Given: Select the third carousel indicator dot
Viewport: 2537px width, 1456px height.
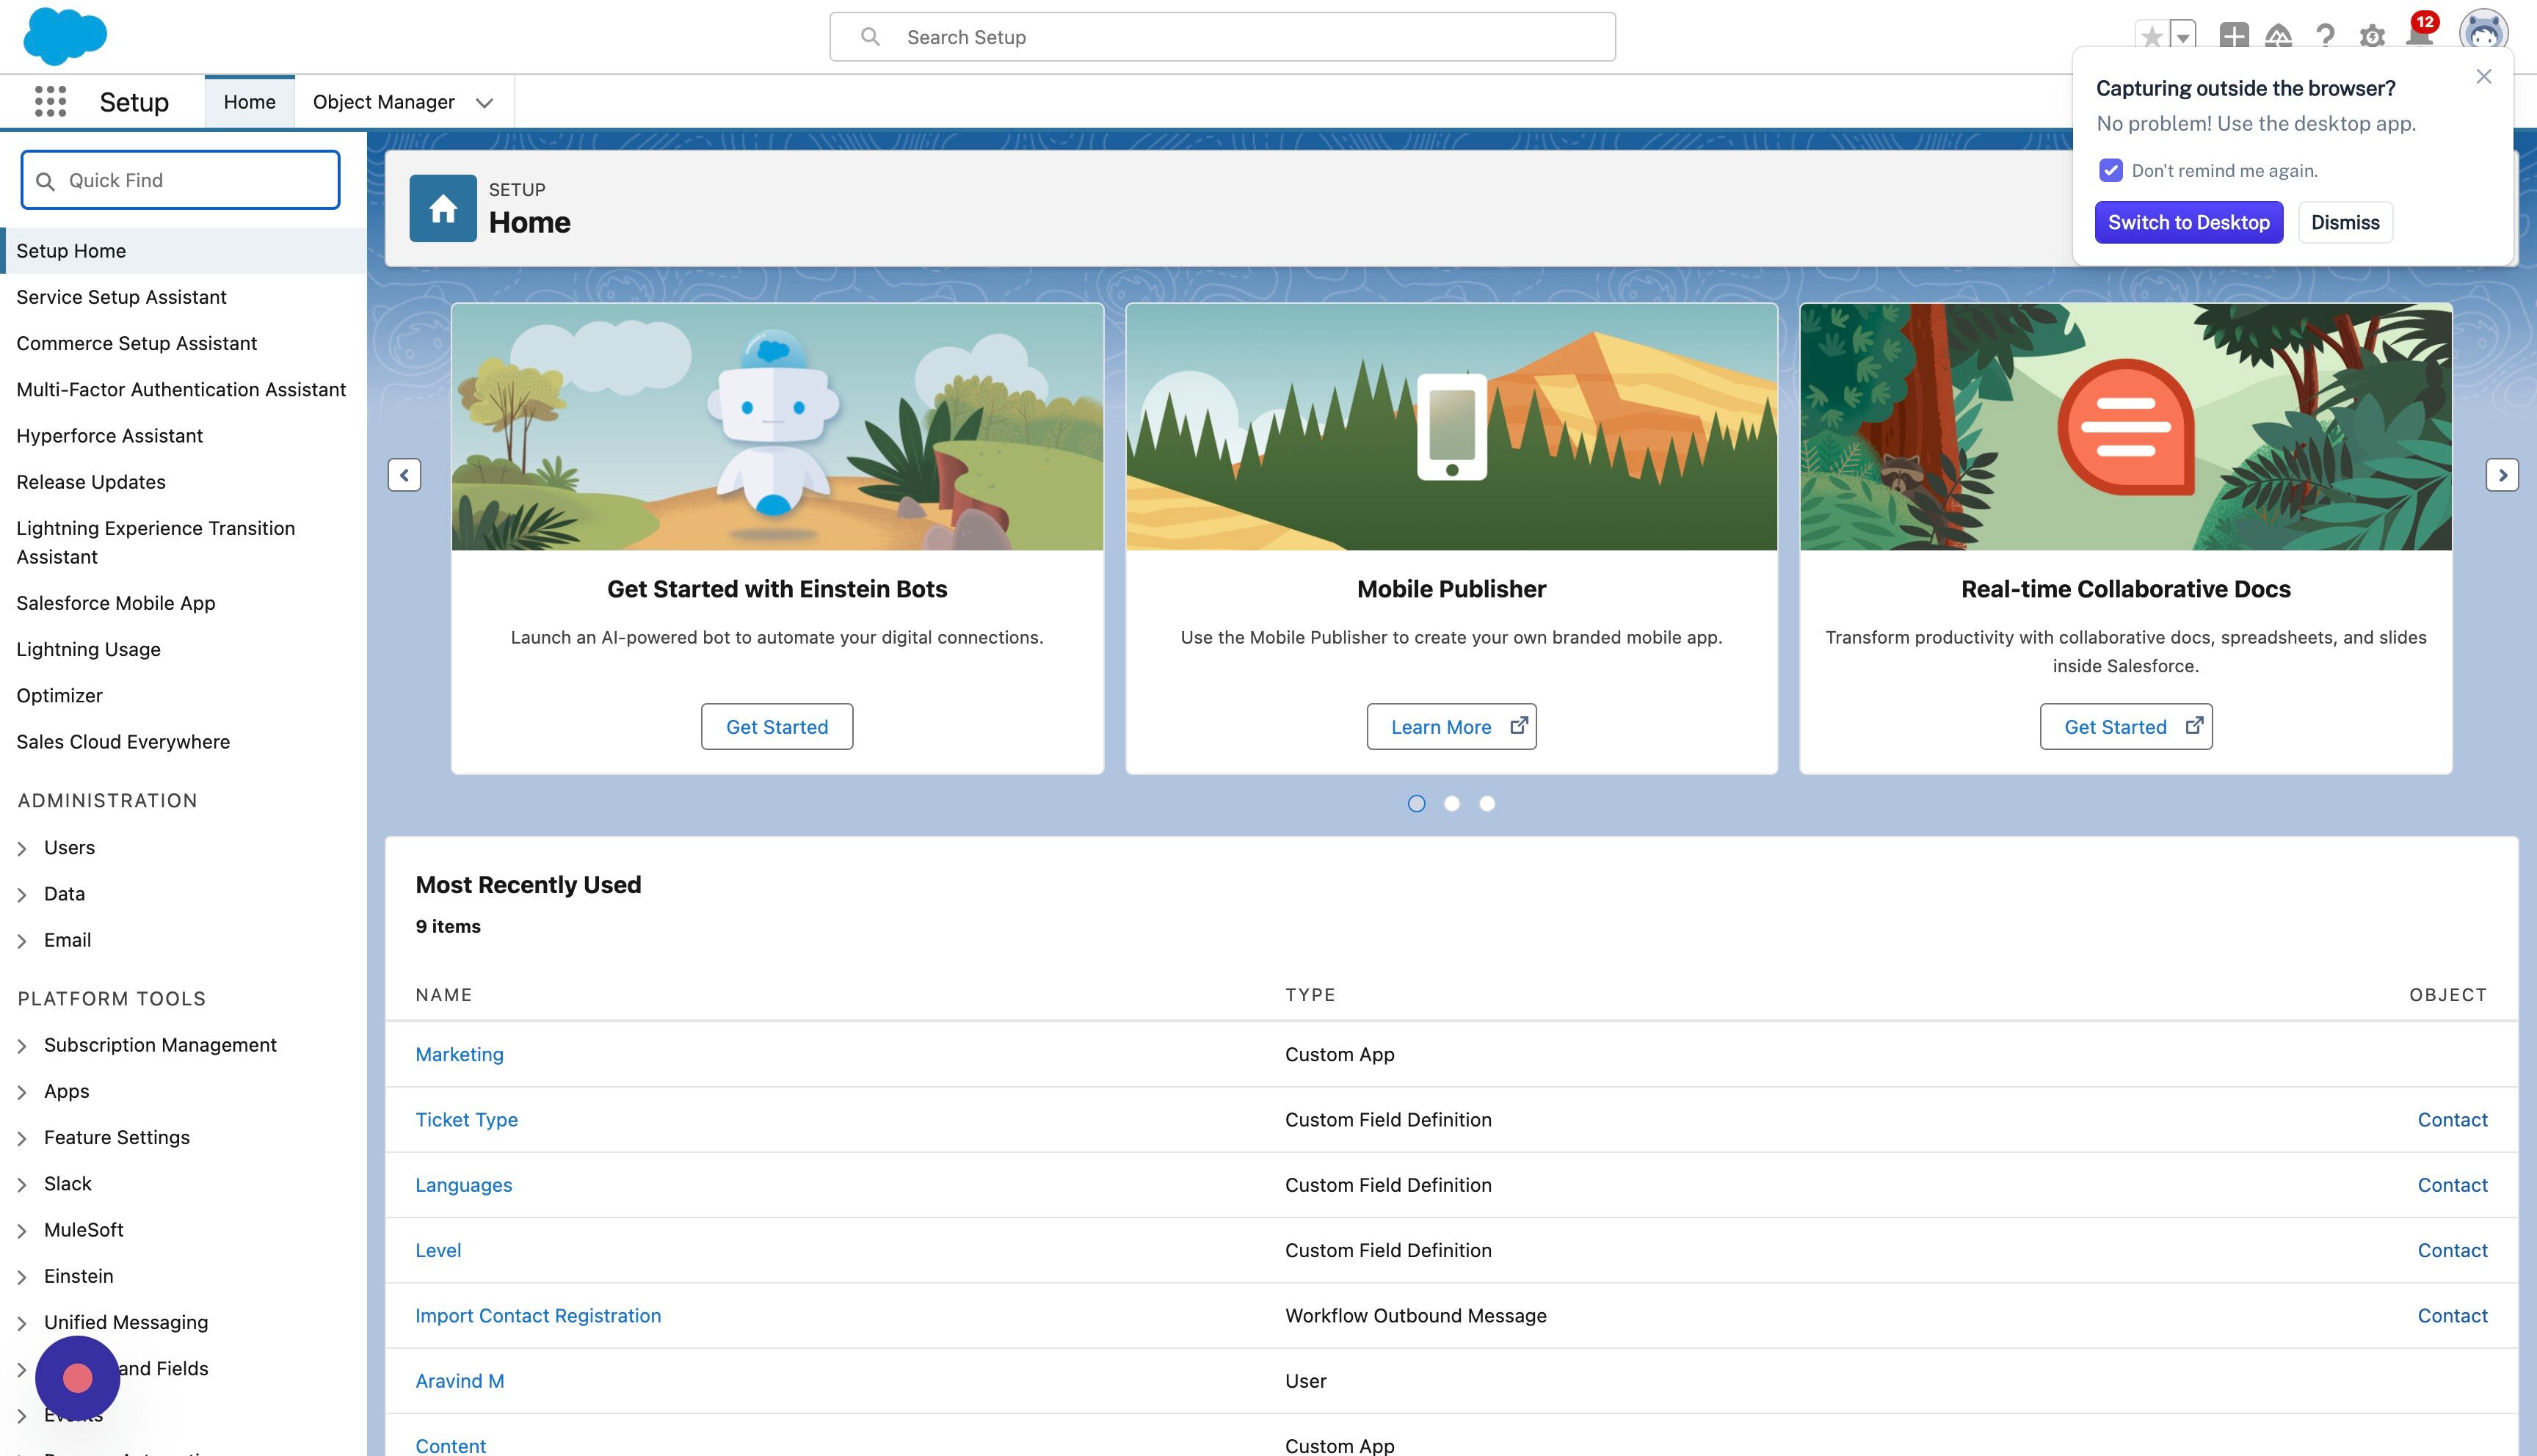Looking at the screenshot, I should (x=1487, y=803).
